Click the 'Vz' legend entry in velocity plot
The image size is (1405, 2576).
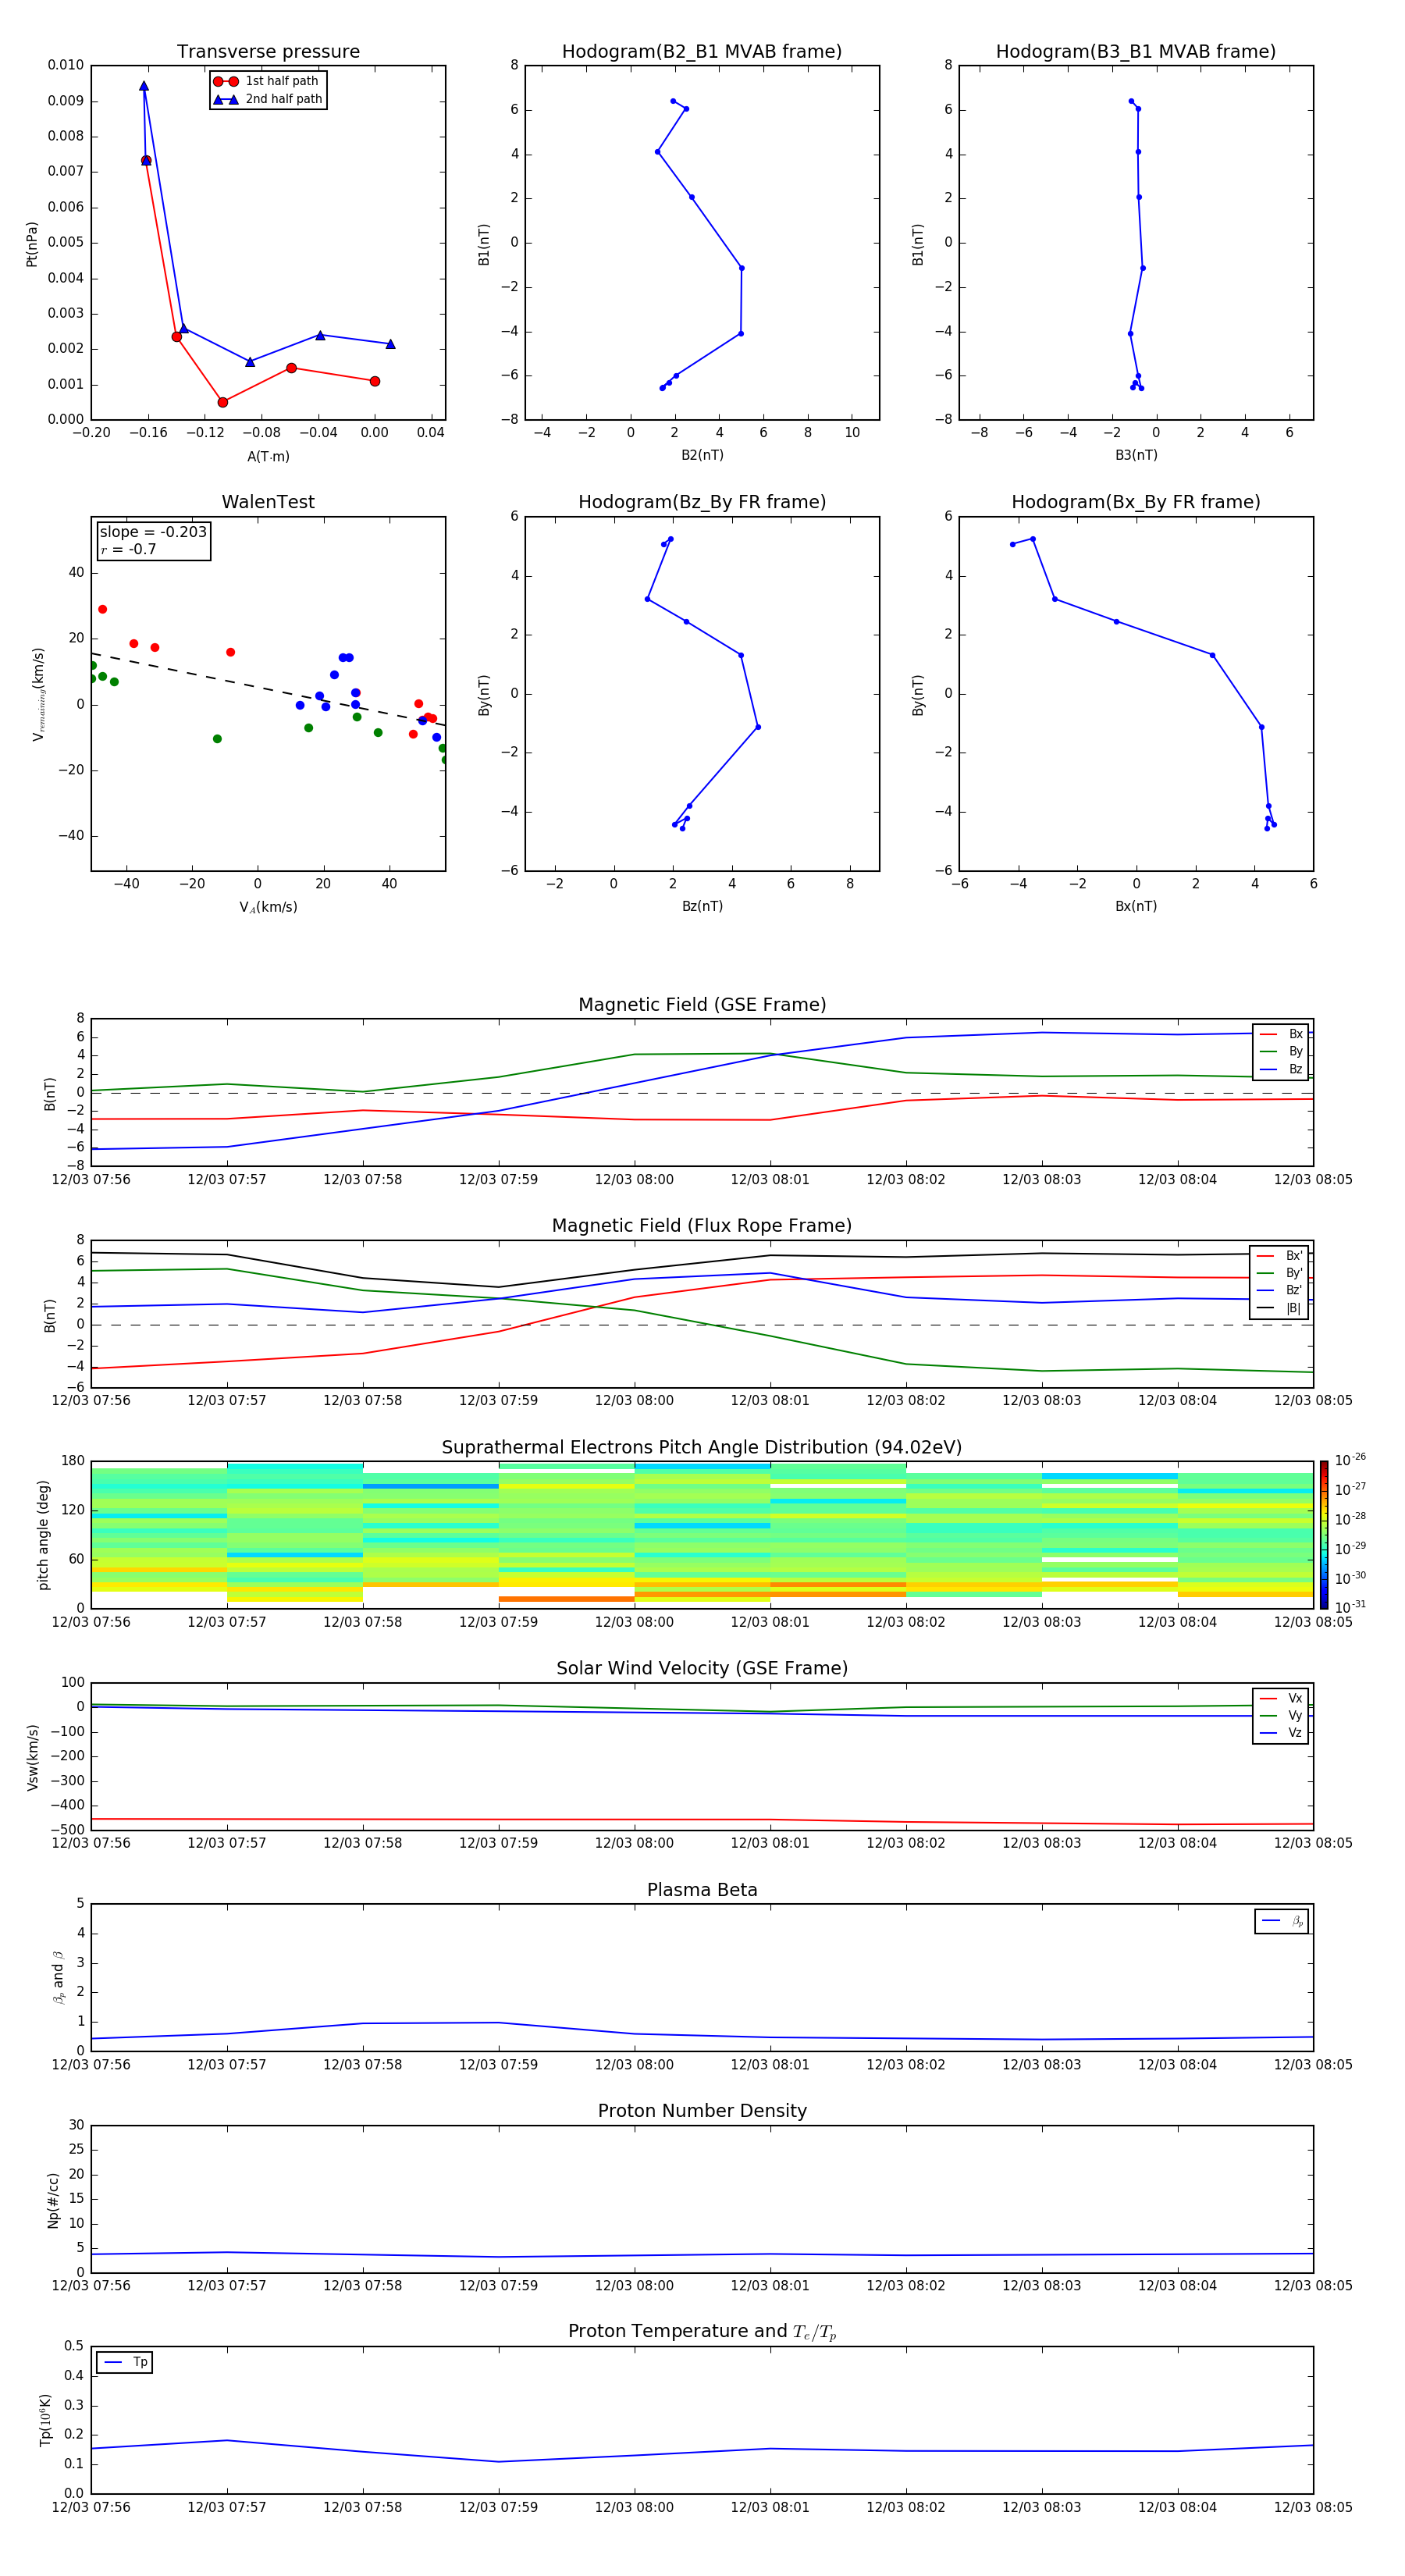click(1281, 1733)
